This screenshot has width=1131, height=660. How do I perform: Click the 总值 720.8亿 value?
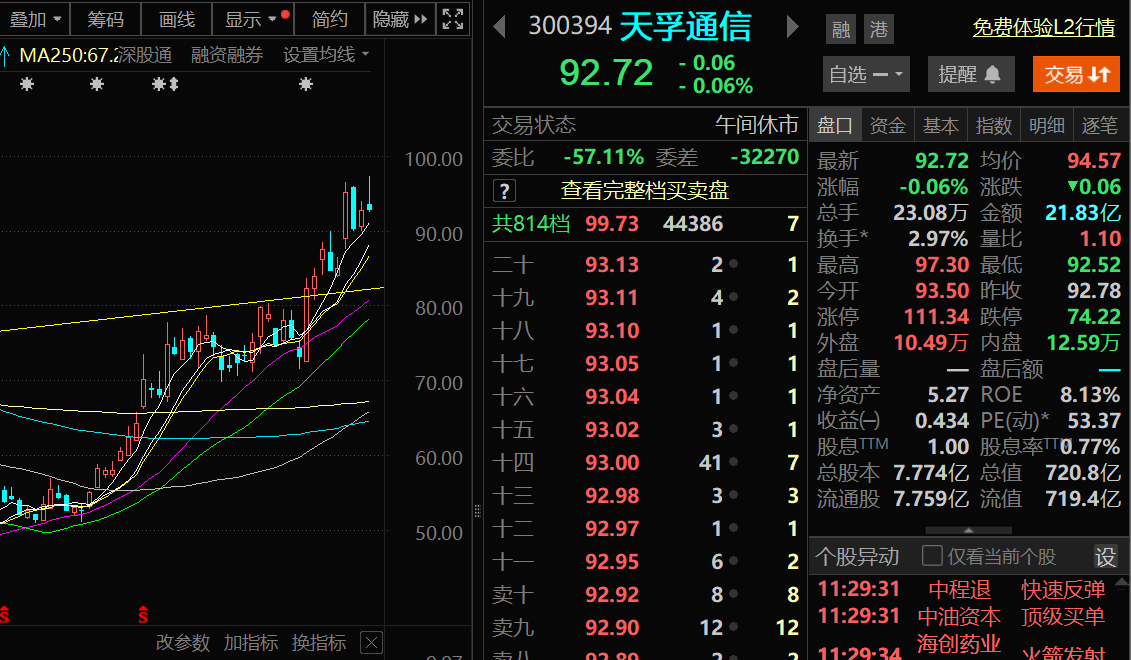(1083, 472)
